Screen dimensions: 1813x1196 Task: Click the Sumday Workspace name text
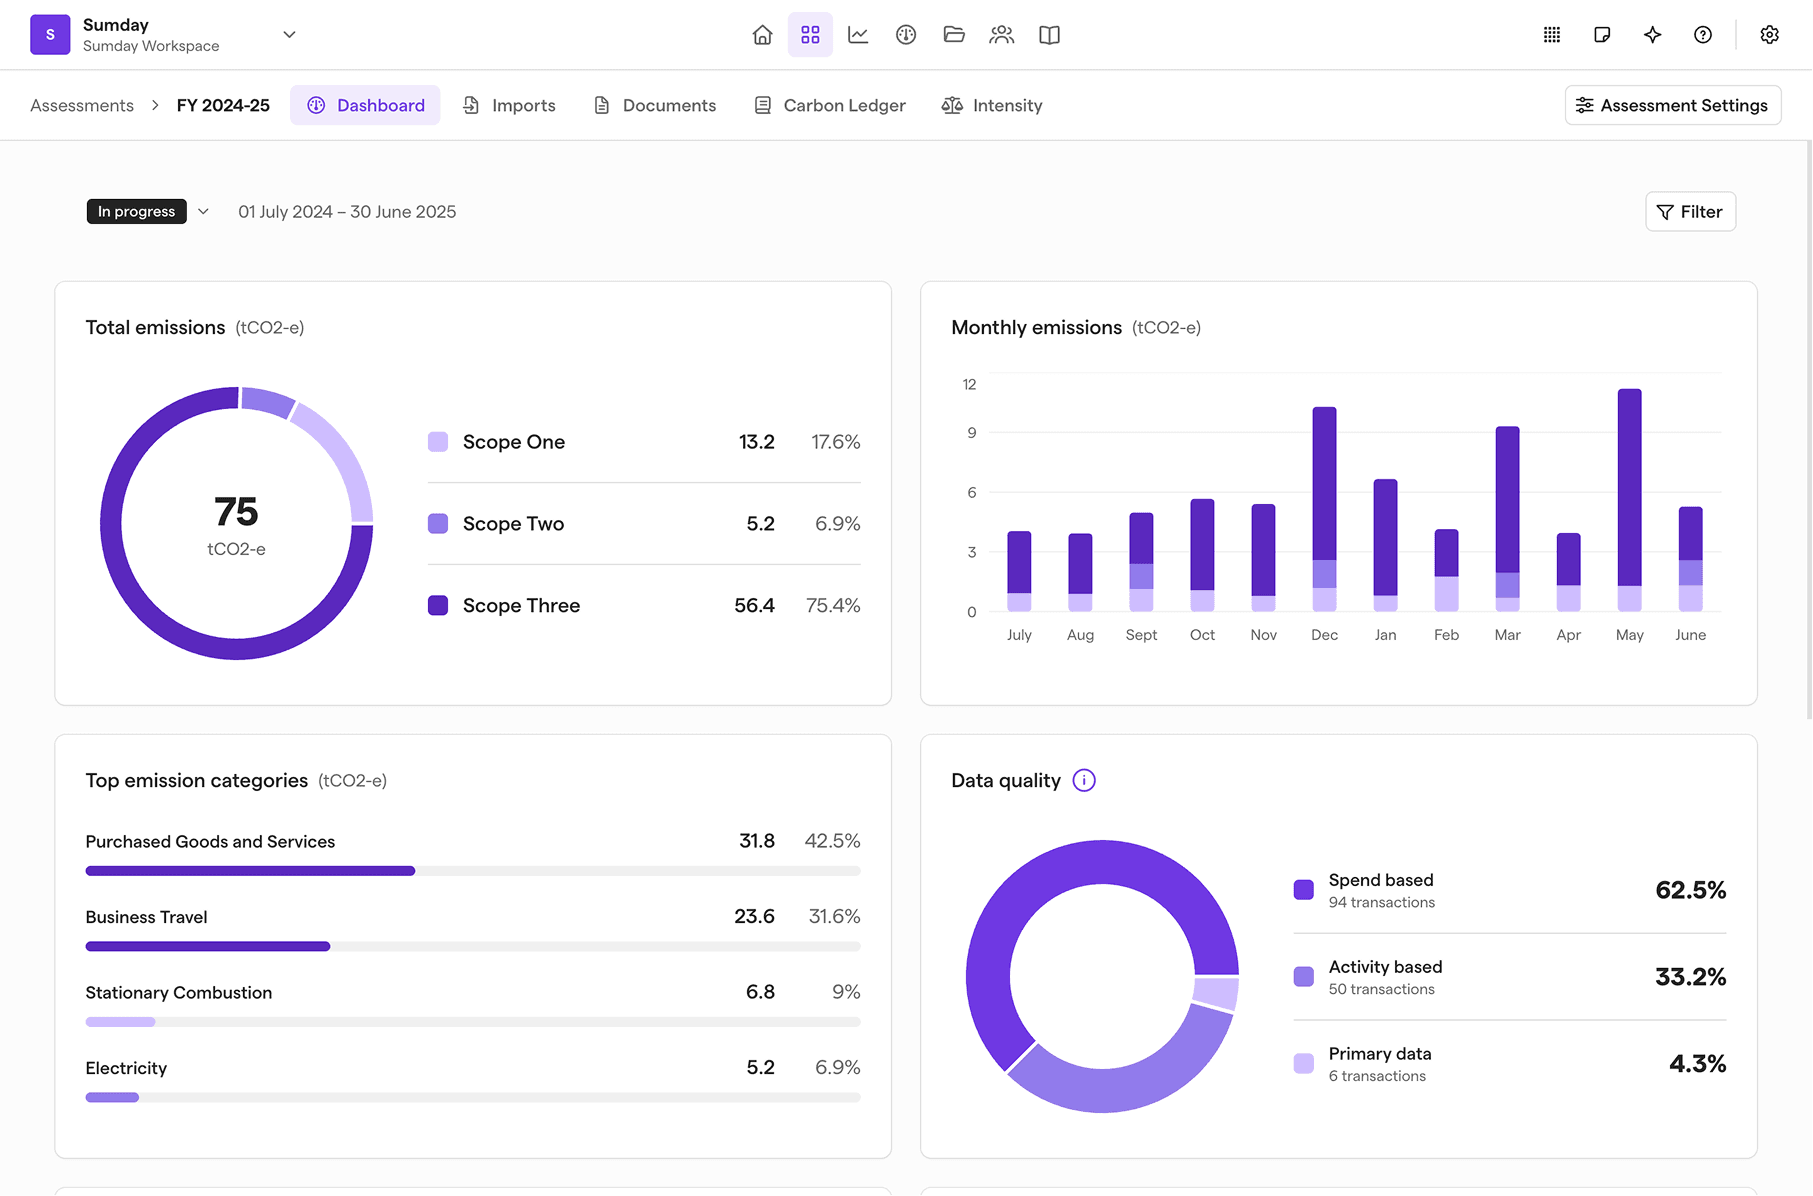151,46
